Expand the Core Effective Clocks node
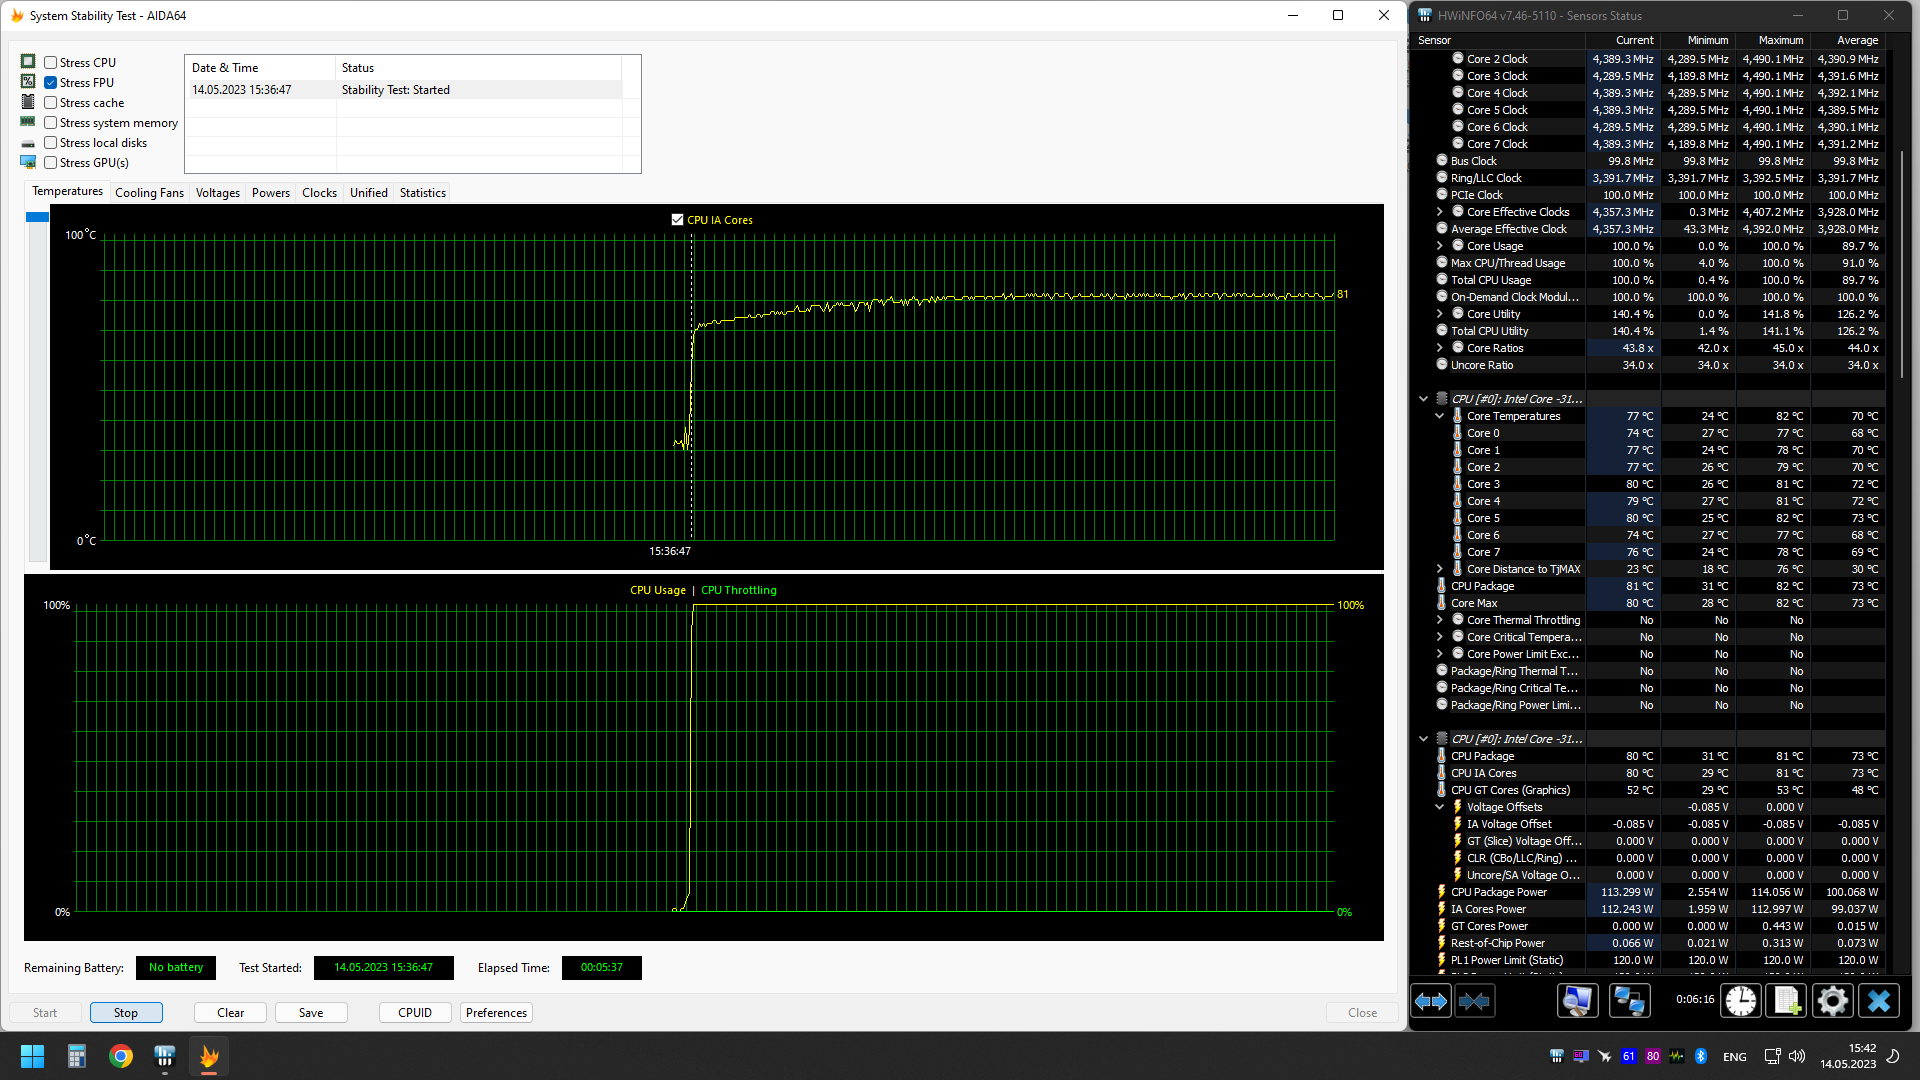The width and height of the screenshot is (1920, 1080). tap(1440, 212)
